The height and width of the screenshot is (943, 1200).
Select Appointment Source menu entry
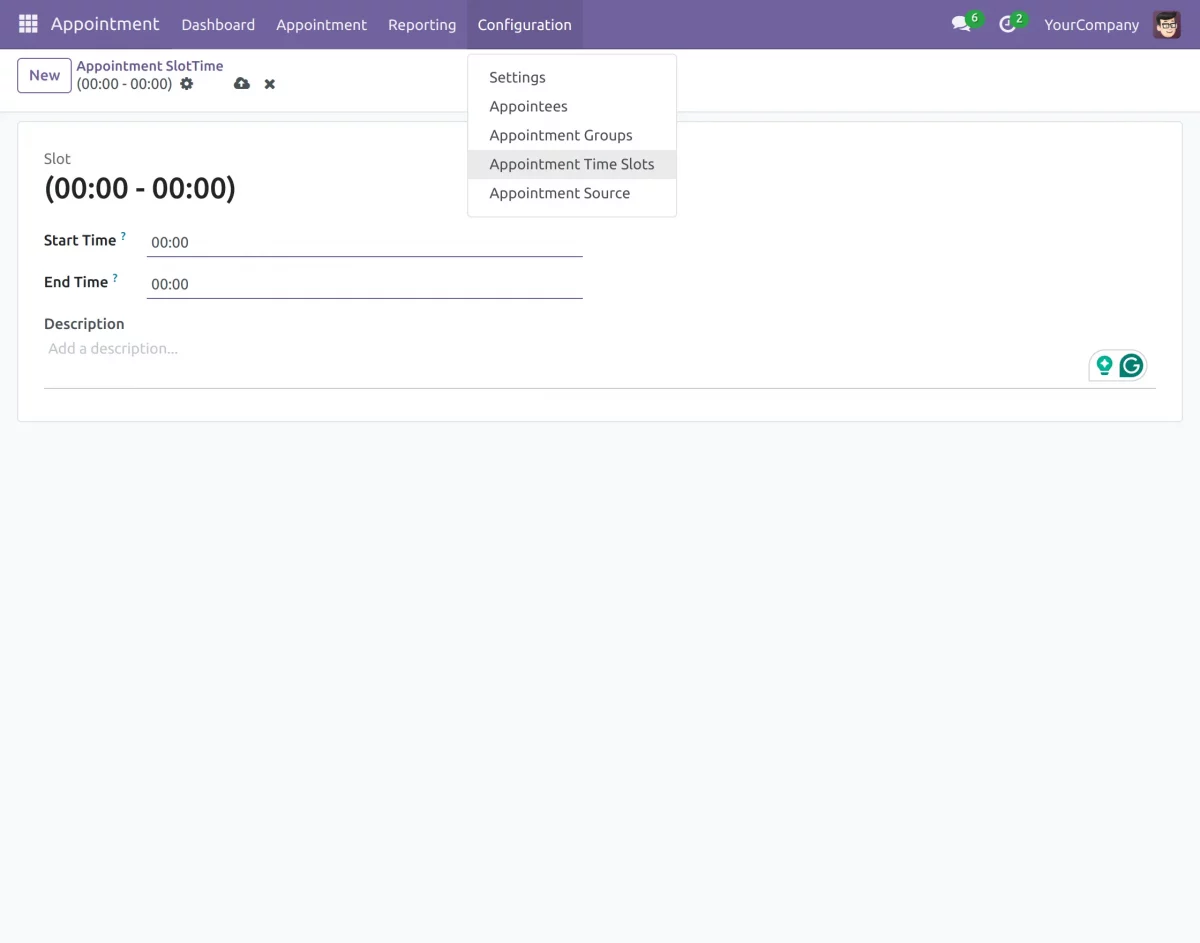point(559,193)
